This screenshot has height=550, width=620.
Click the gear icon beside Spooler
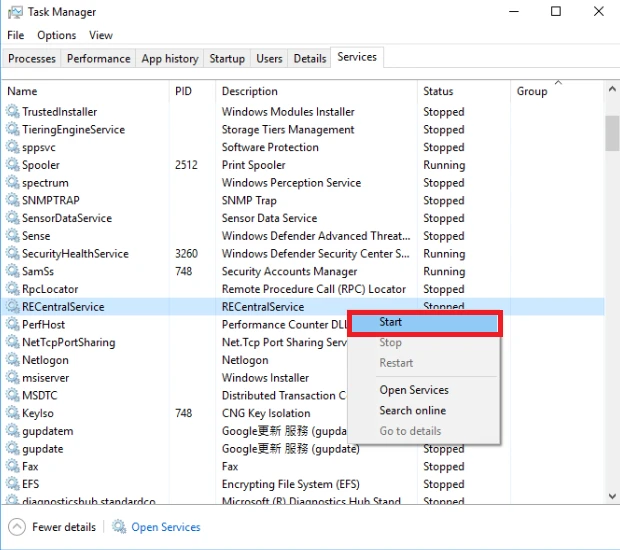pos(13,165)
